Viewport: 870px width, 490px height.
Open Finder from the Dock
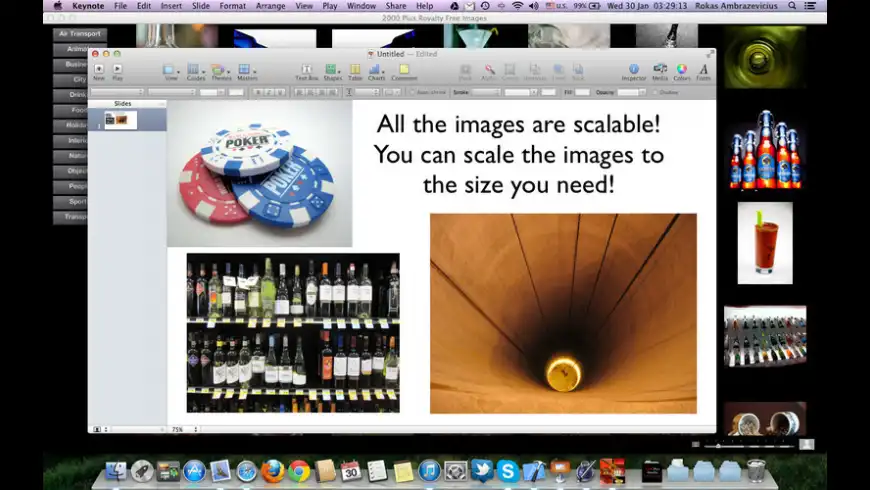pyautogui.click(x=116, y=471)
